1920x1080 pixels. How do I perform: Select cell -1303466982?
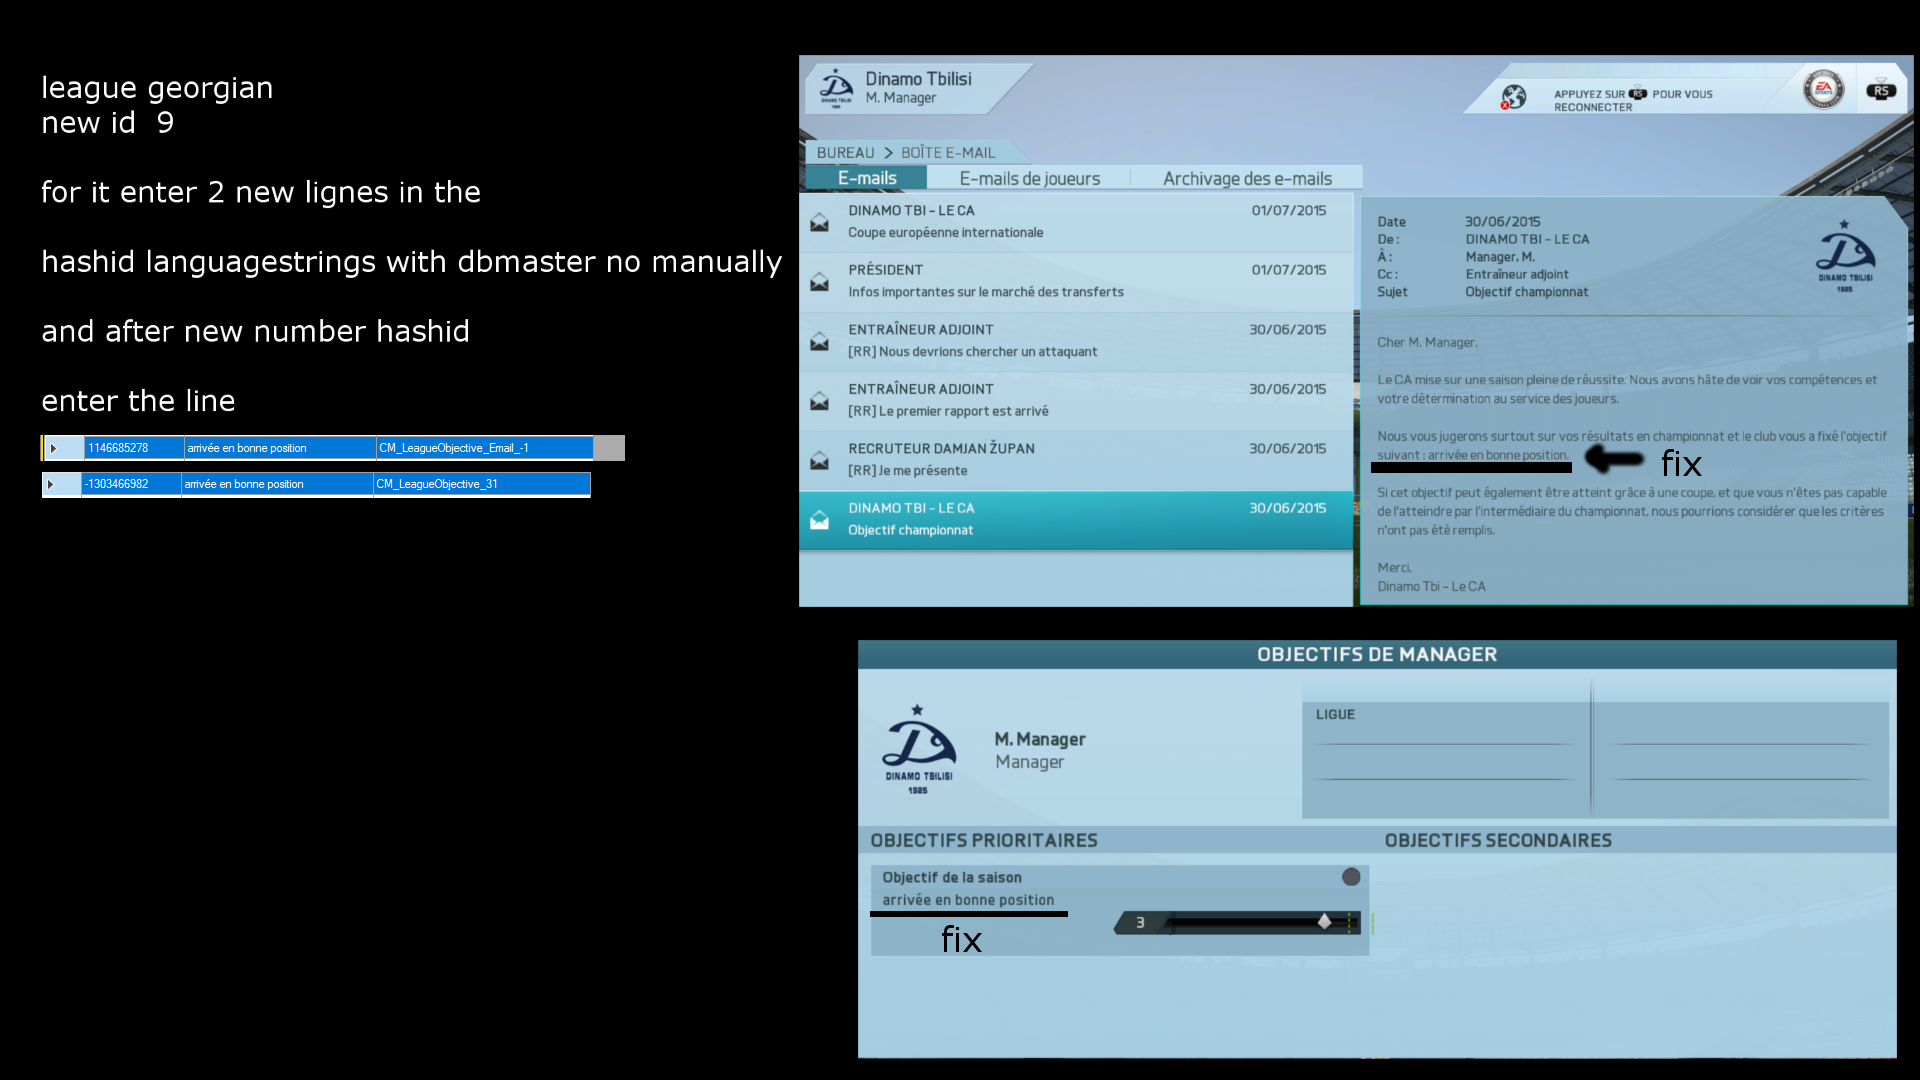[131, 484]
